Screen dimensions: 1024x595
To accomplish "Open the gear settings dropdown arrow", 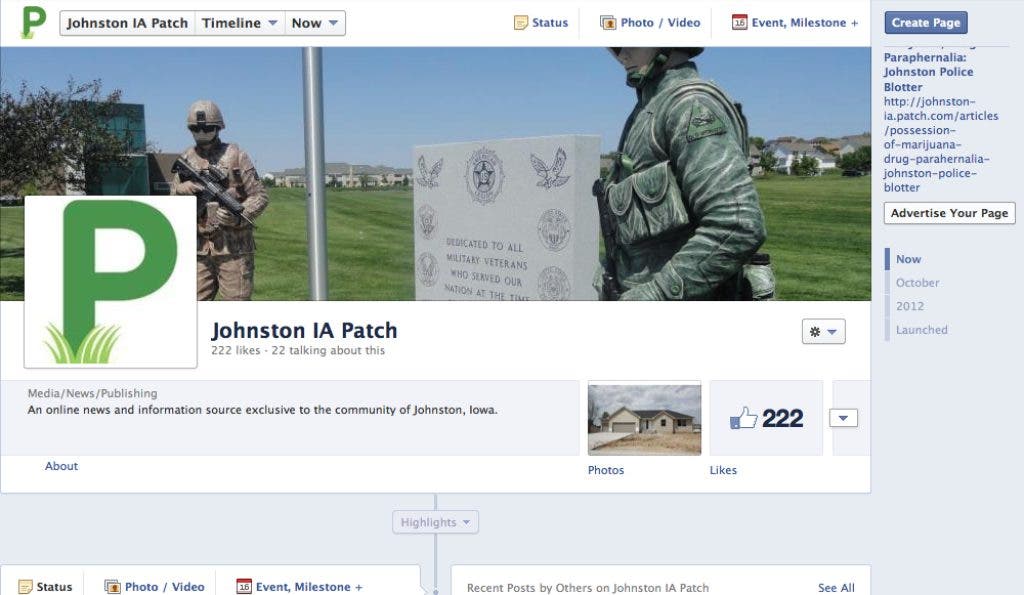I will (832, 332).
